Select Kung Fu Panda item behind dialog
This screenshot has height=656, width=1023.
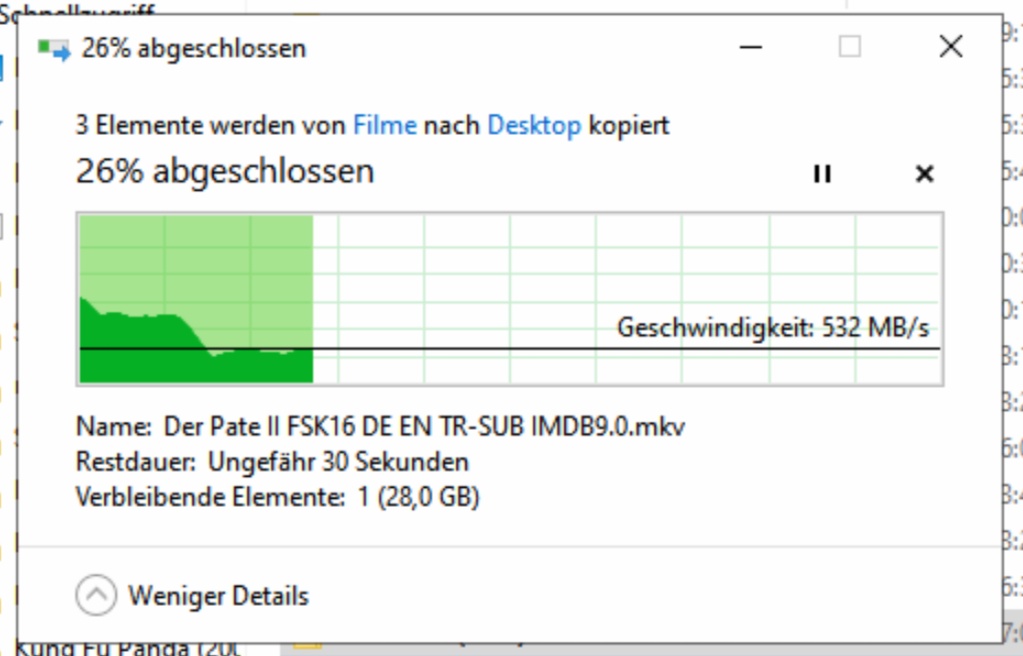point(128,649)
